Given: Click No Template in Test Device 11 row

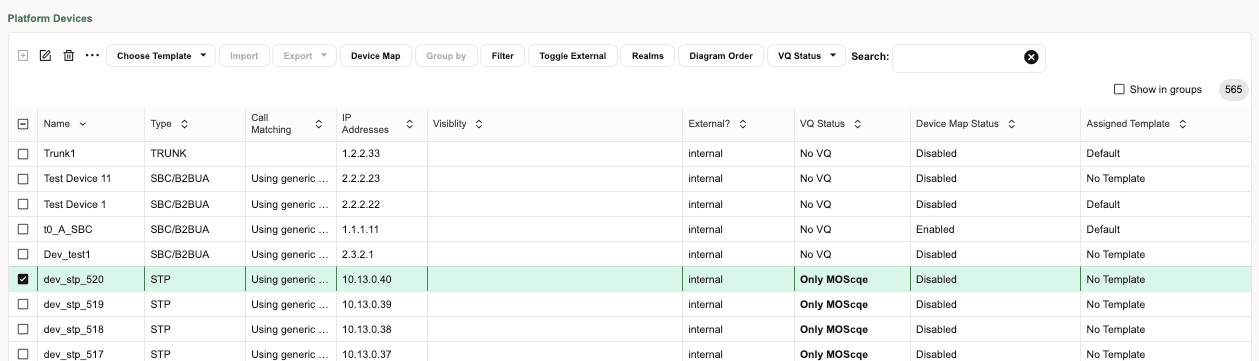Looking at the screenshot, I should [x=1116, y=179].
